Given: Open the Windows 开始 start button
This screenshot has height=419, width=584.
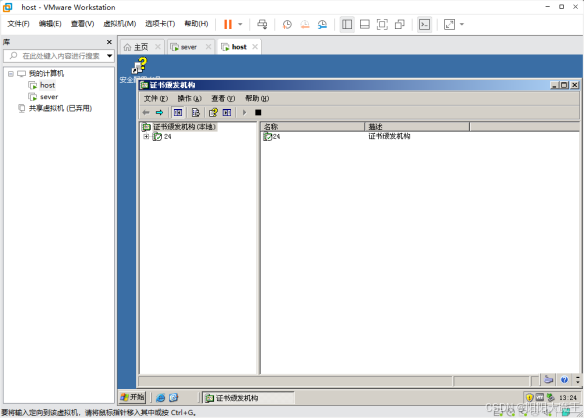Looking at the screenshot, I should pos(132,397).
